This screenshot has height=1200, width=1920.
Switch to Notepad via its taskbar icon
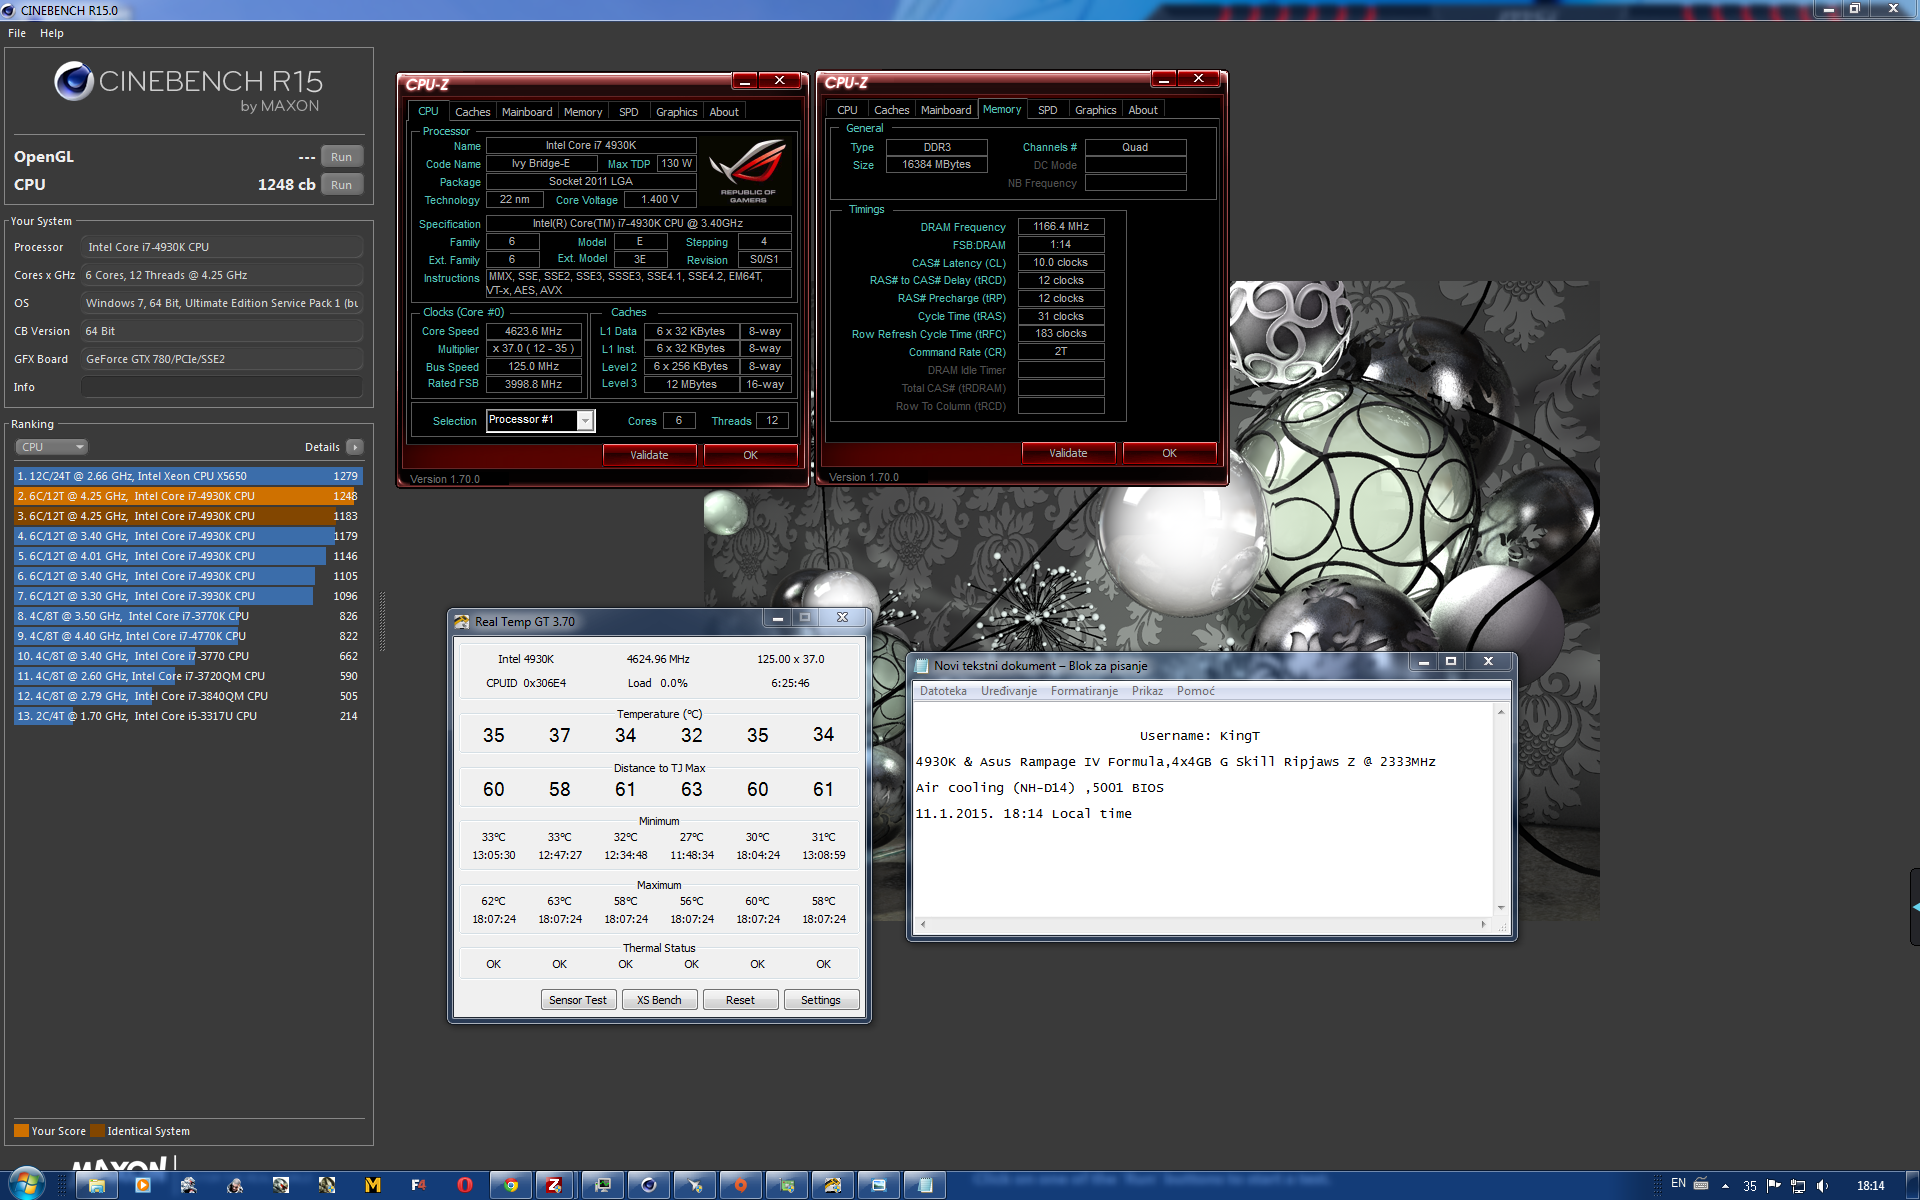pyautogui.click(x=925, y=1185)
